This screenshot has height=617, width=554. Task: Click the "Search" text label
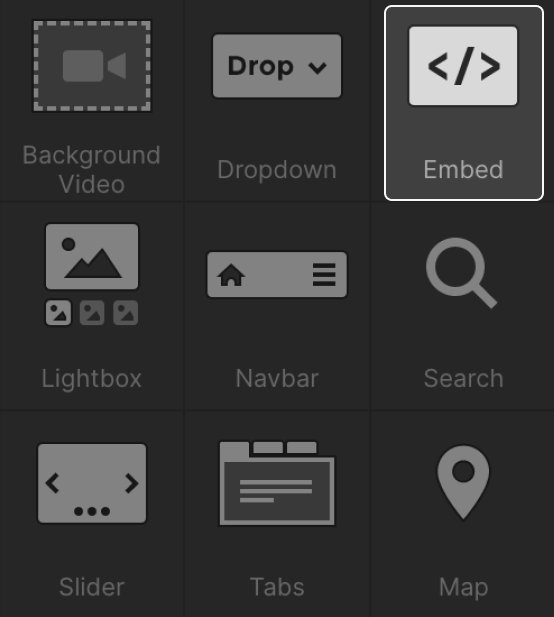click(464, 379)
